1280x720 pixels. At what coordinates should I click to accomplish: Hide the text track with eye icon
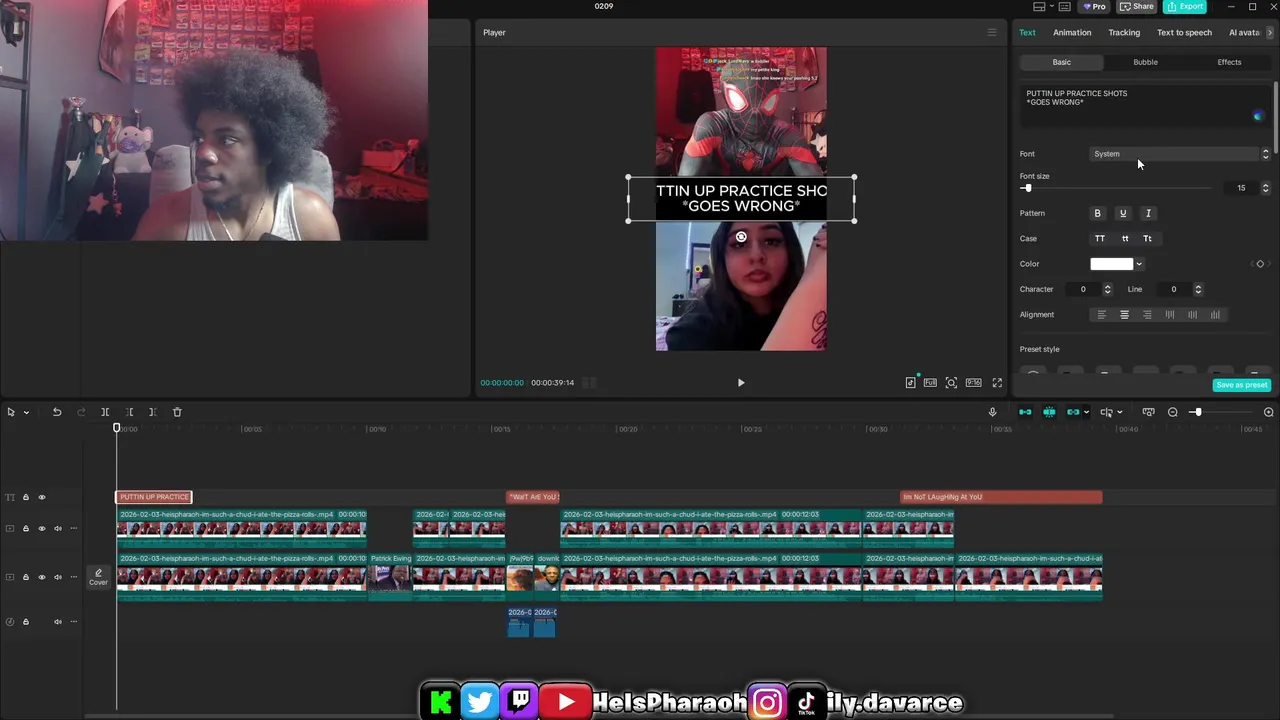pyautogui.click(x=42, y=497)
